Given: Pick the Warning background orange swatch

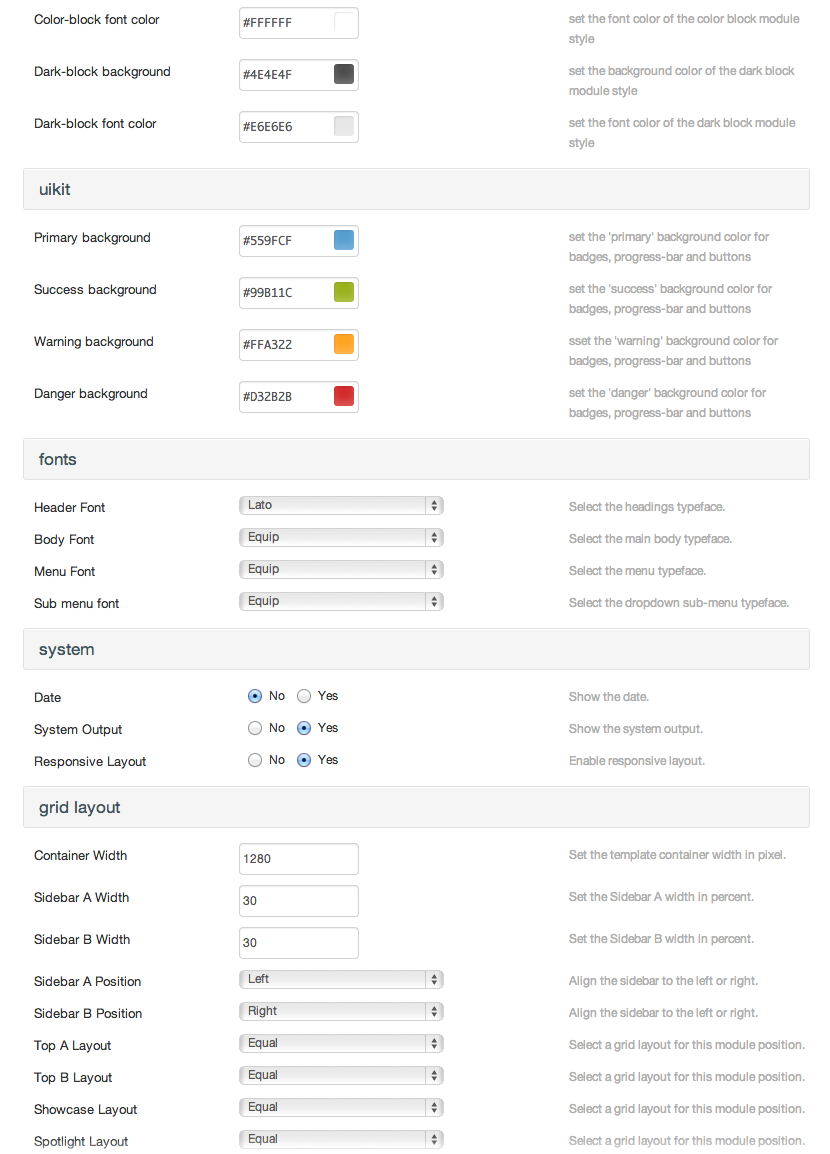Looking at the screenshot, I should [344, 344].
